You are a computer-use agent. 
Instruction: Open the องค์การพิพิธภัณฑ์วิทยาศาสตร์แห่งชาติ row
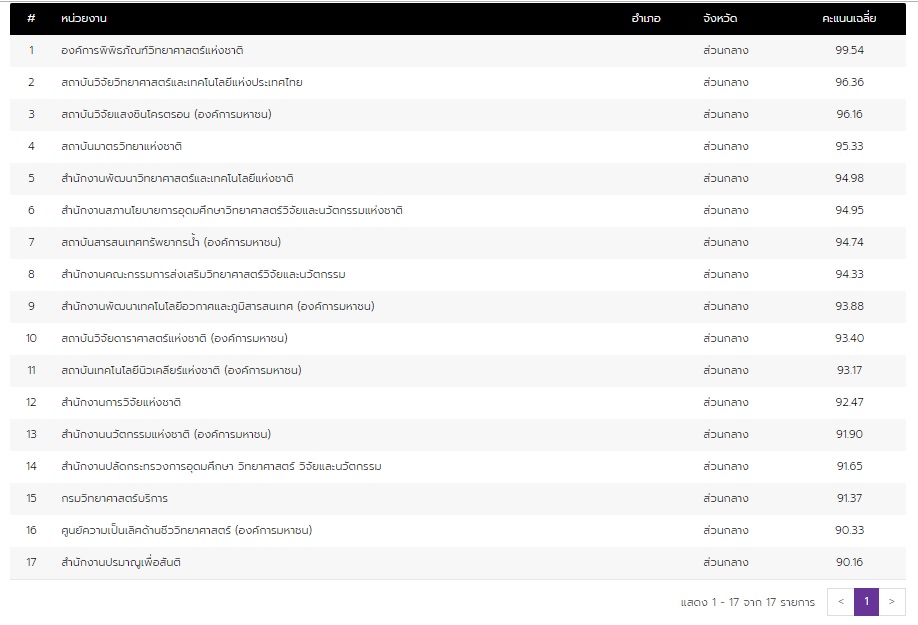click(152, 50)
